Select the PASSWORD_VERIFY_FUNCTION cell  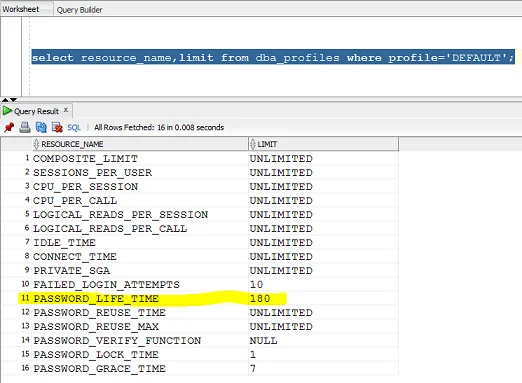click(x=140, y=341)
